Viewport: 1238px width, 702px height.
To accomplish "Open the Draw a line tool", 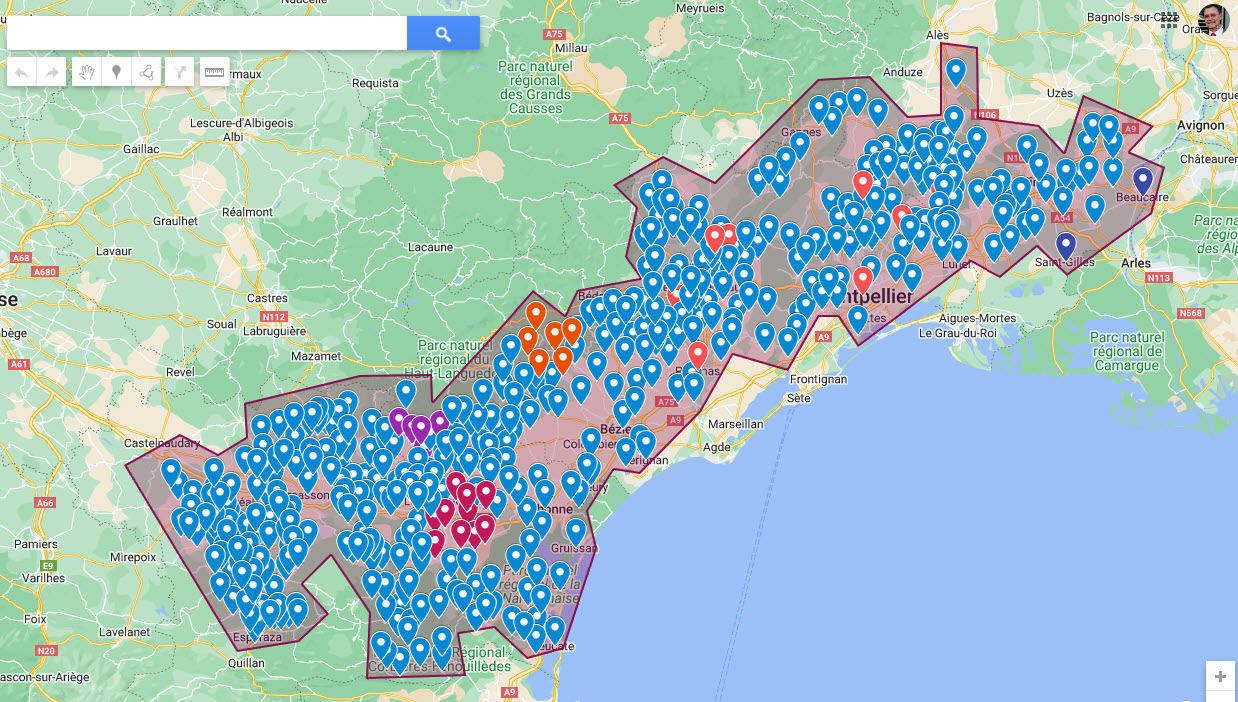I will 146,72.
